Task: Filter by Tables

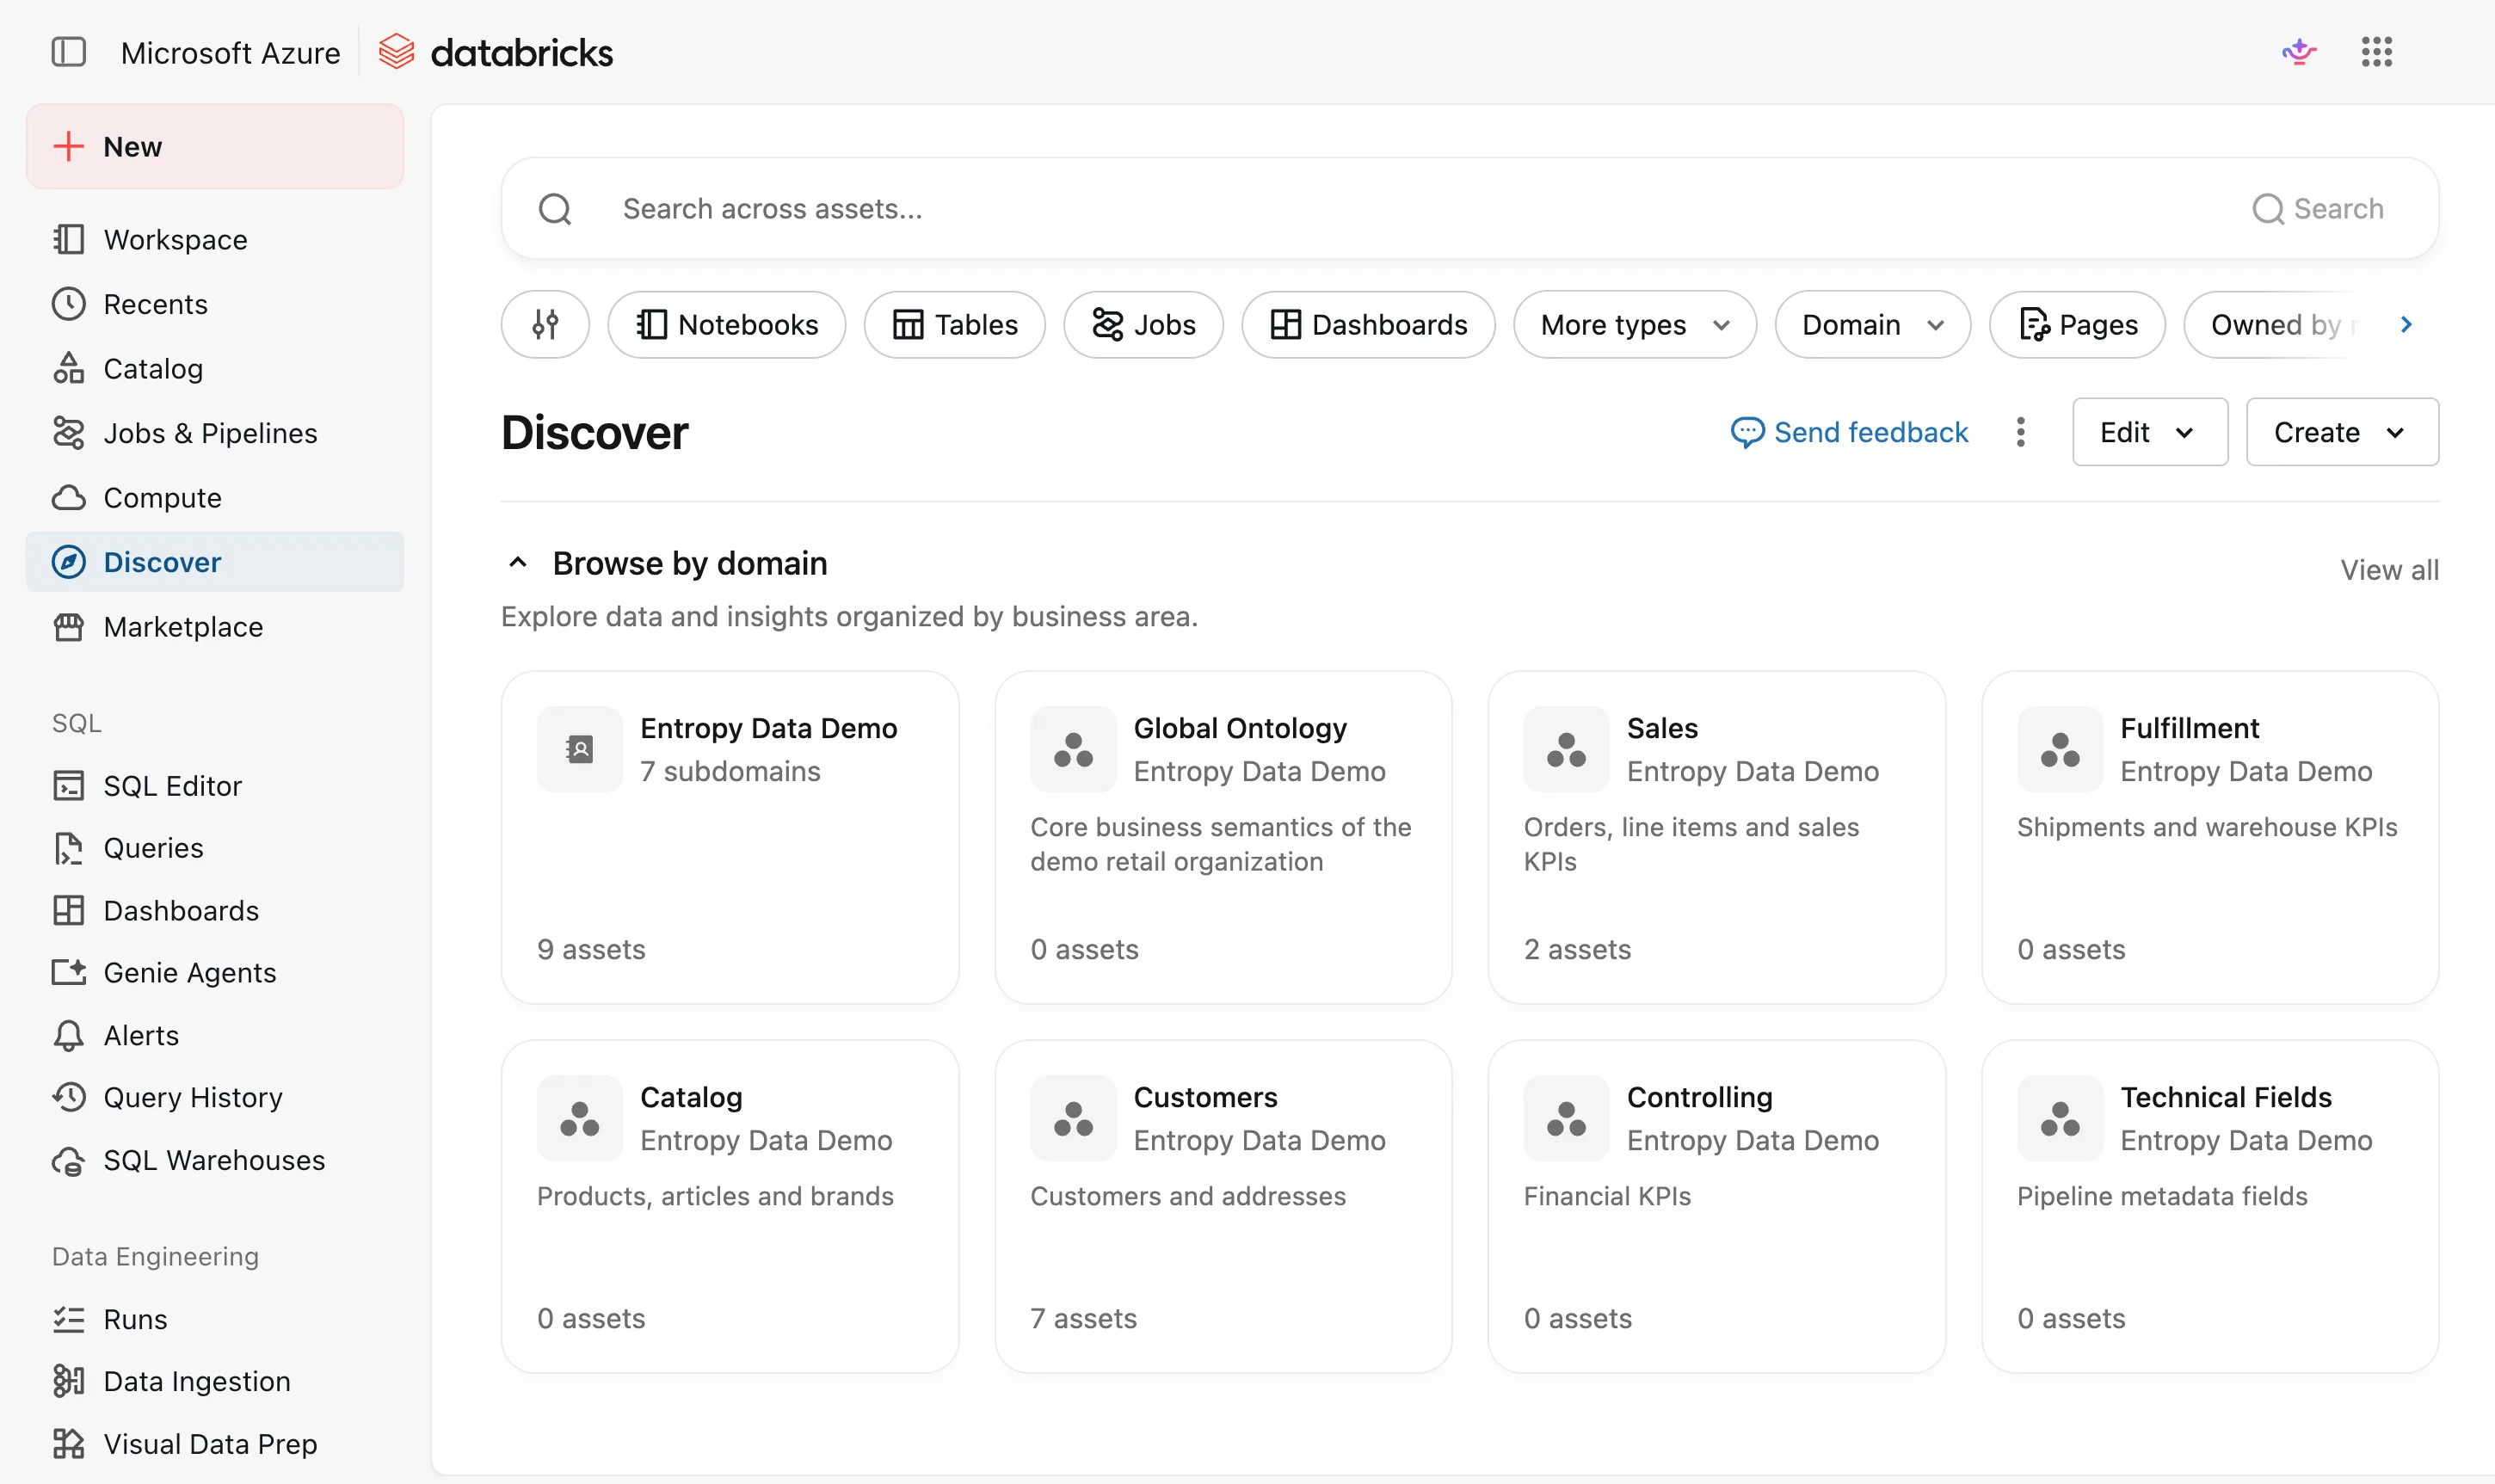Action: pyautogui.click(x=955, y=325)
